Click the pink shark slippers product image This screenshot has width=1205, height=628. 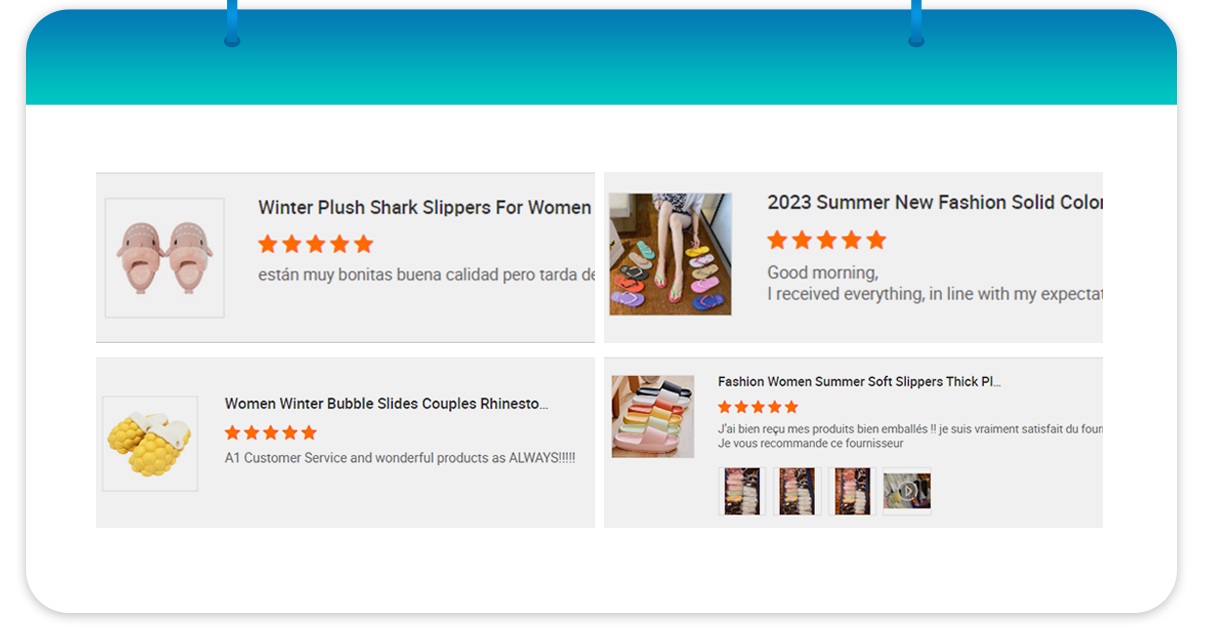(x=165, y=258)
